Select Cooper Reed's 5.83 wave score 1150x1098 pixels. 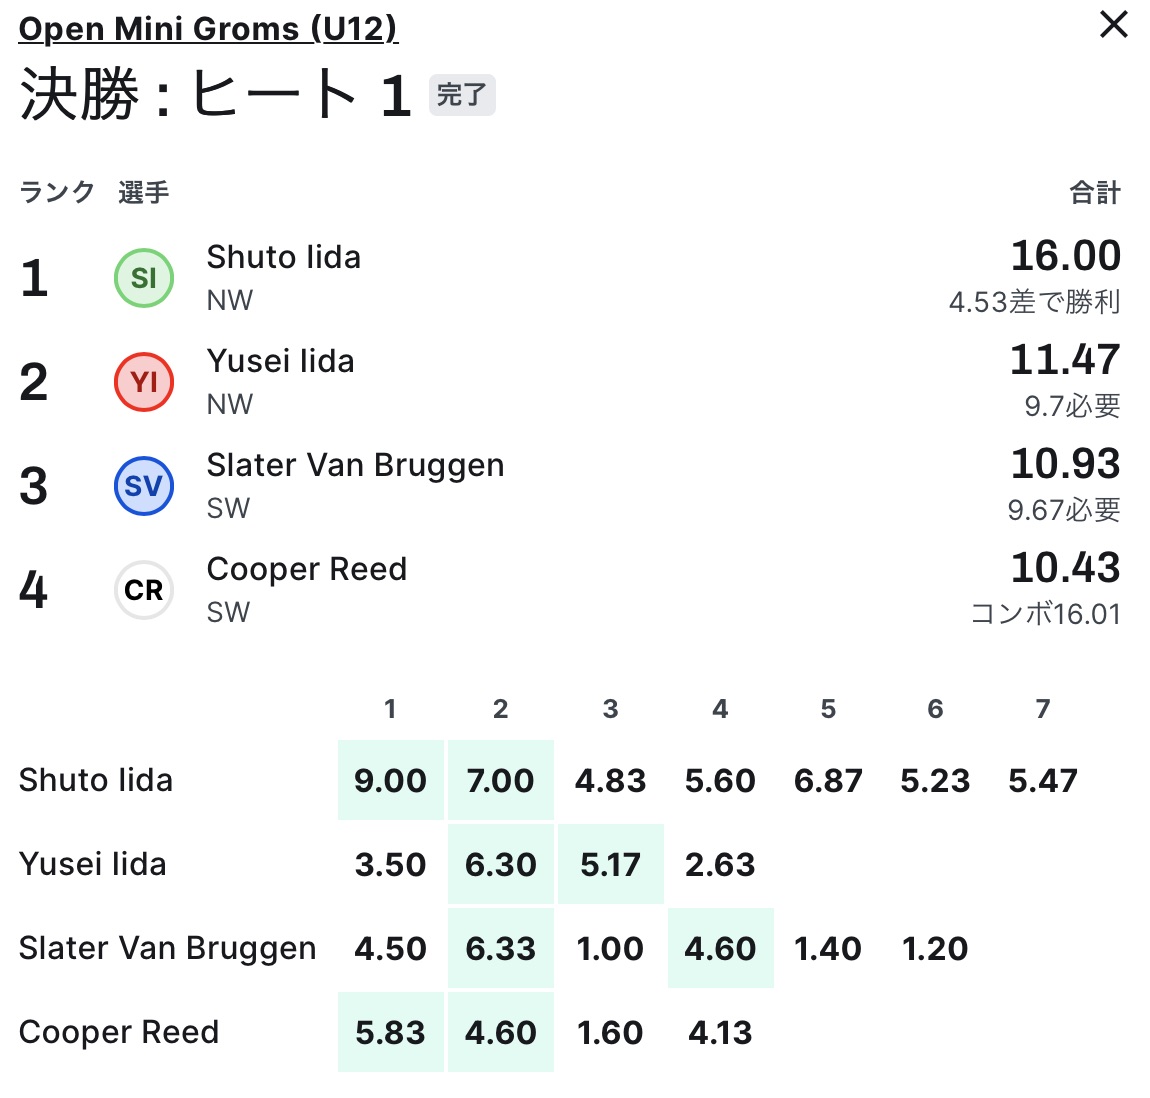(390, 1033)
